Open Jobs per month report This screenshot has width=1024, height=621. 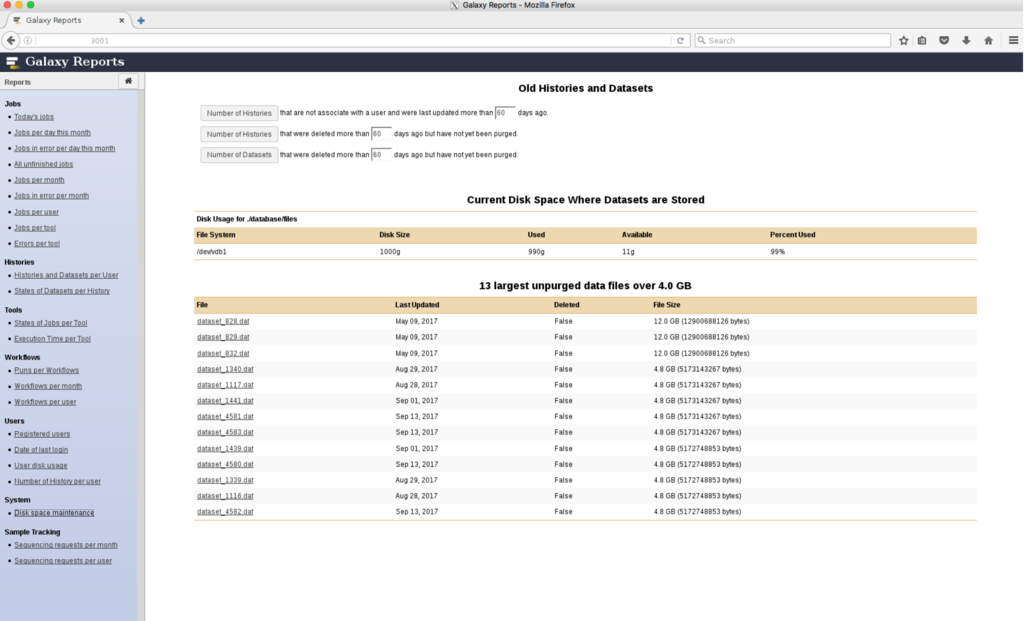click(x=39, y=180)
